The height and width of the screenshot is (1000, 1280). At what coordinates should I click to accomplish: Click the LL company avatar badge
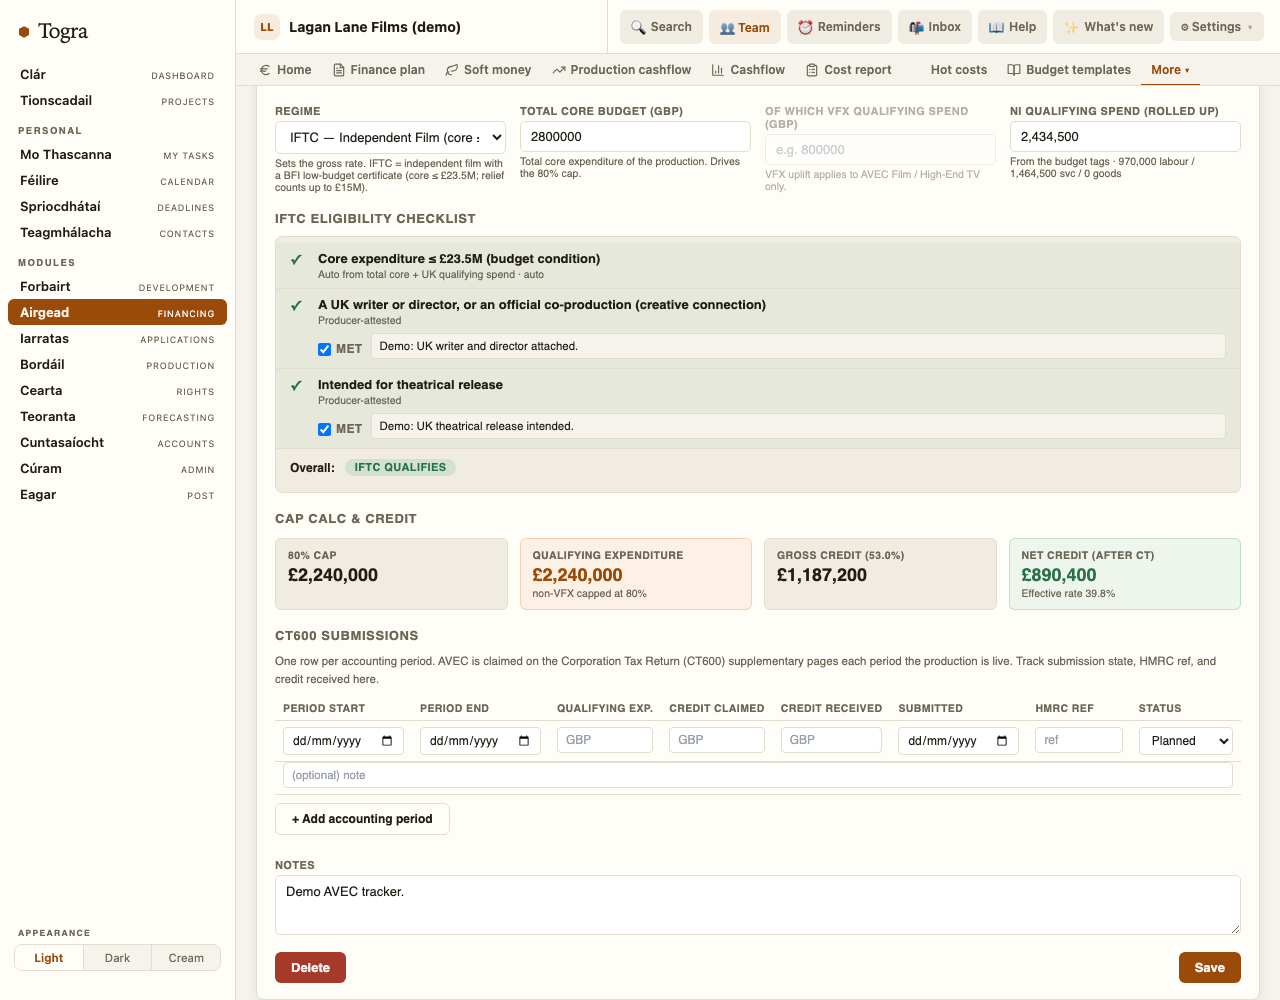click(267, 27)
